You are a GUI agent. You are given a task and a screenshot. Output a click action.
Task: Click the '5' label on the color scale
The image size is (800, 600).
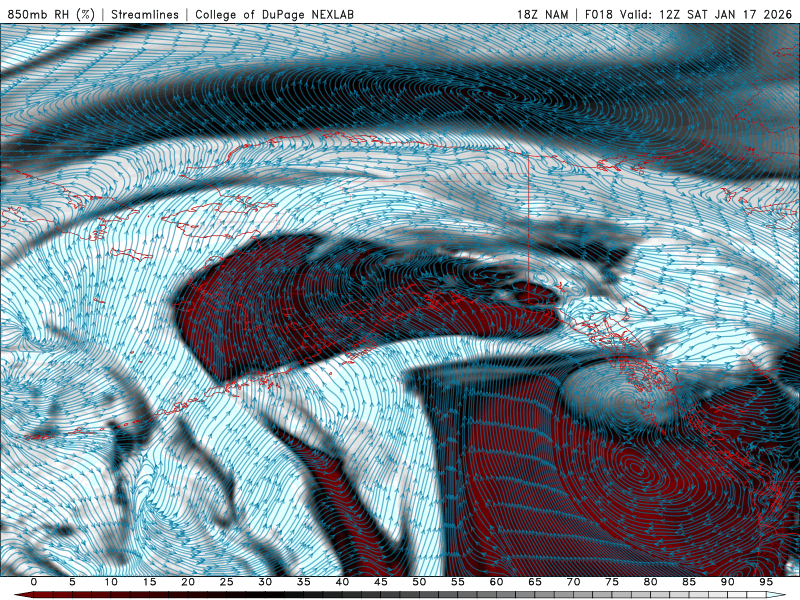coord(72,582)
